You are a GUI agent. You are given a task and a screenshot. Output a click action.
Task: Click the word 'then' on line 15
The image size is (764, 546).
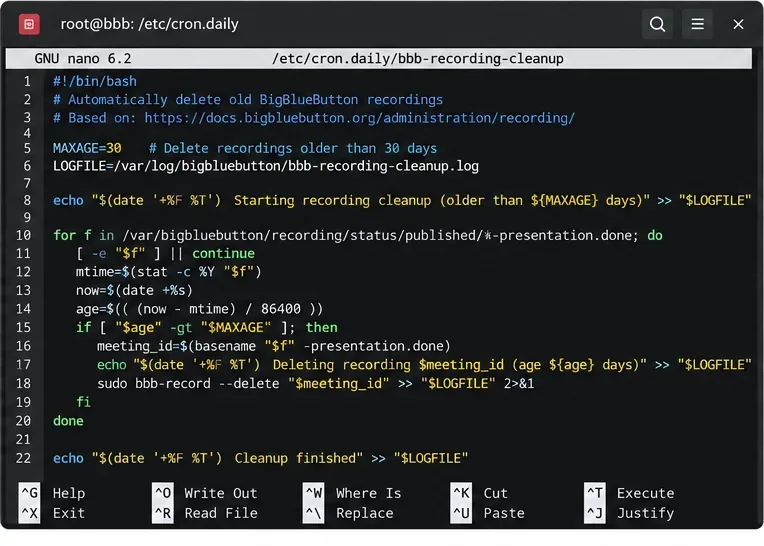322,327
